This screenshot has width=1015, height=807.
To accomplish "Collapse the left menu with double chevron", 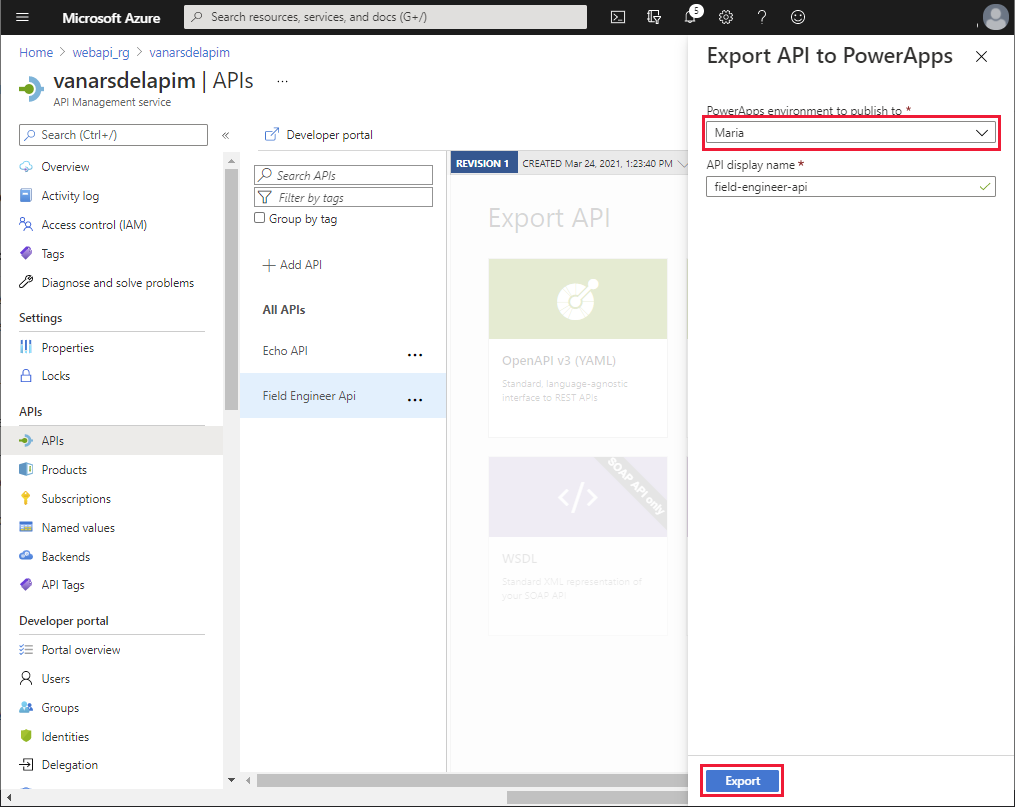I will [225, 135].
